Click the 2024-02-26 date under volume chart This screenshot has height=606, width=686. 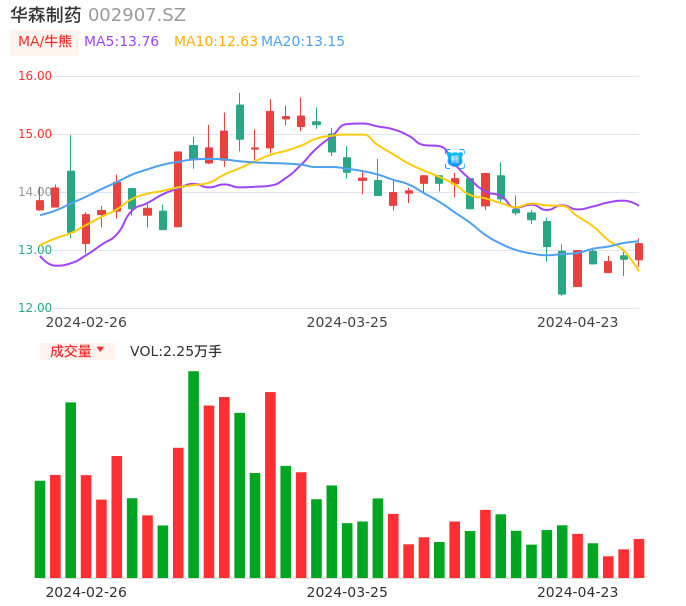pos(86,592)
